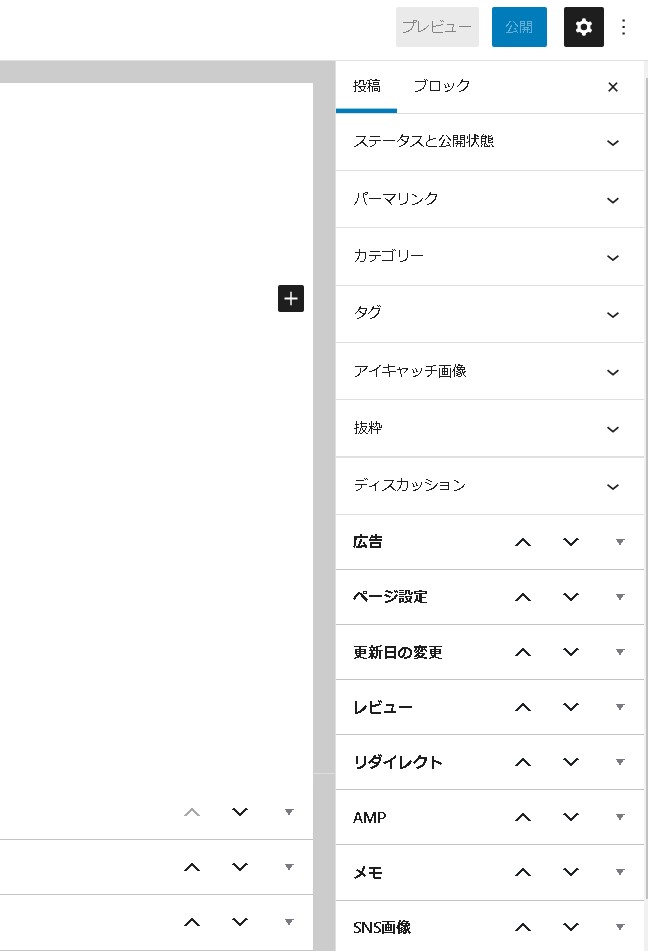The image size is (648, 951).
Task: Close the settings sidebar panel
Action: 613,87
